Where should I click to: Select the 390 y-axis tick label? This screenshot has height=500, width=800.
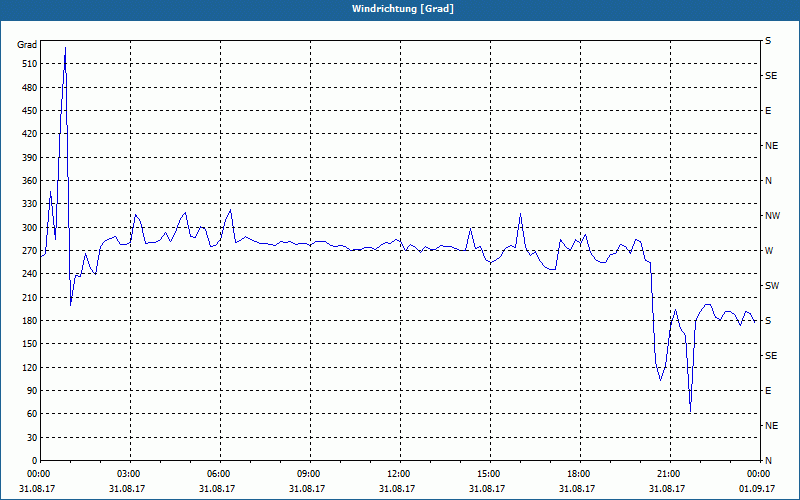[x=30, y=157]
